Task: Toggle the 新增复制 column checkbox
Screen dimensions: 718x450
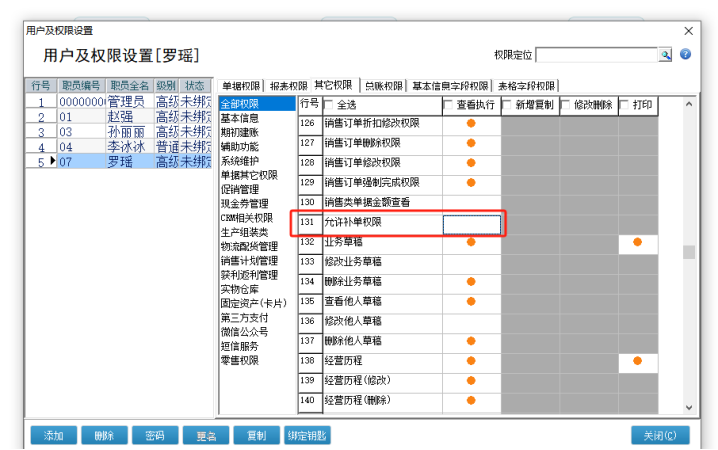Action: click(506, 105)
